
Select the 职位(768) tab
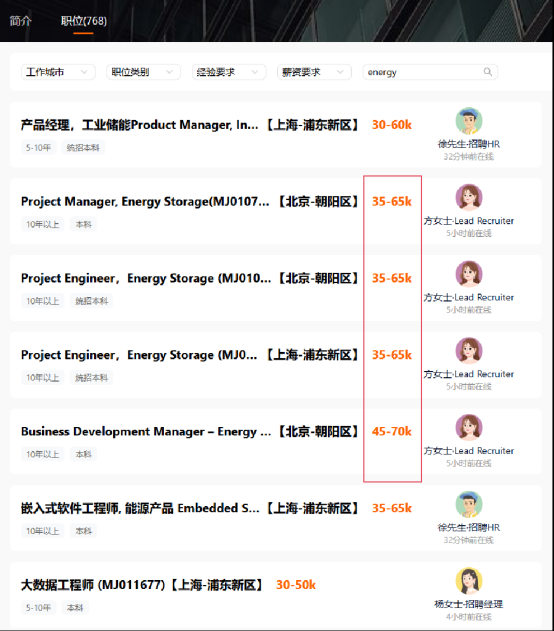pyautogui.click(x=84, y=21)
